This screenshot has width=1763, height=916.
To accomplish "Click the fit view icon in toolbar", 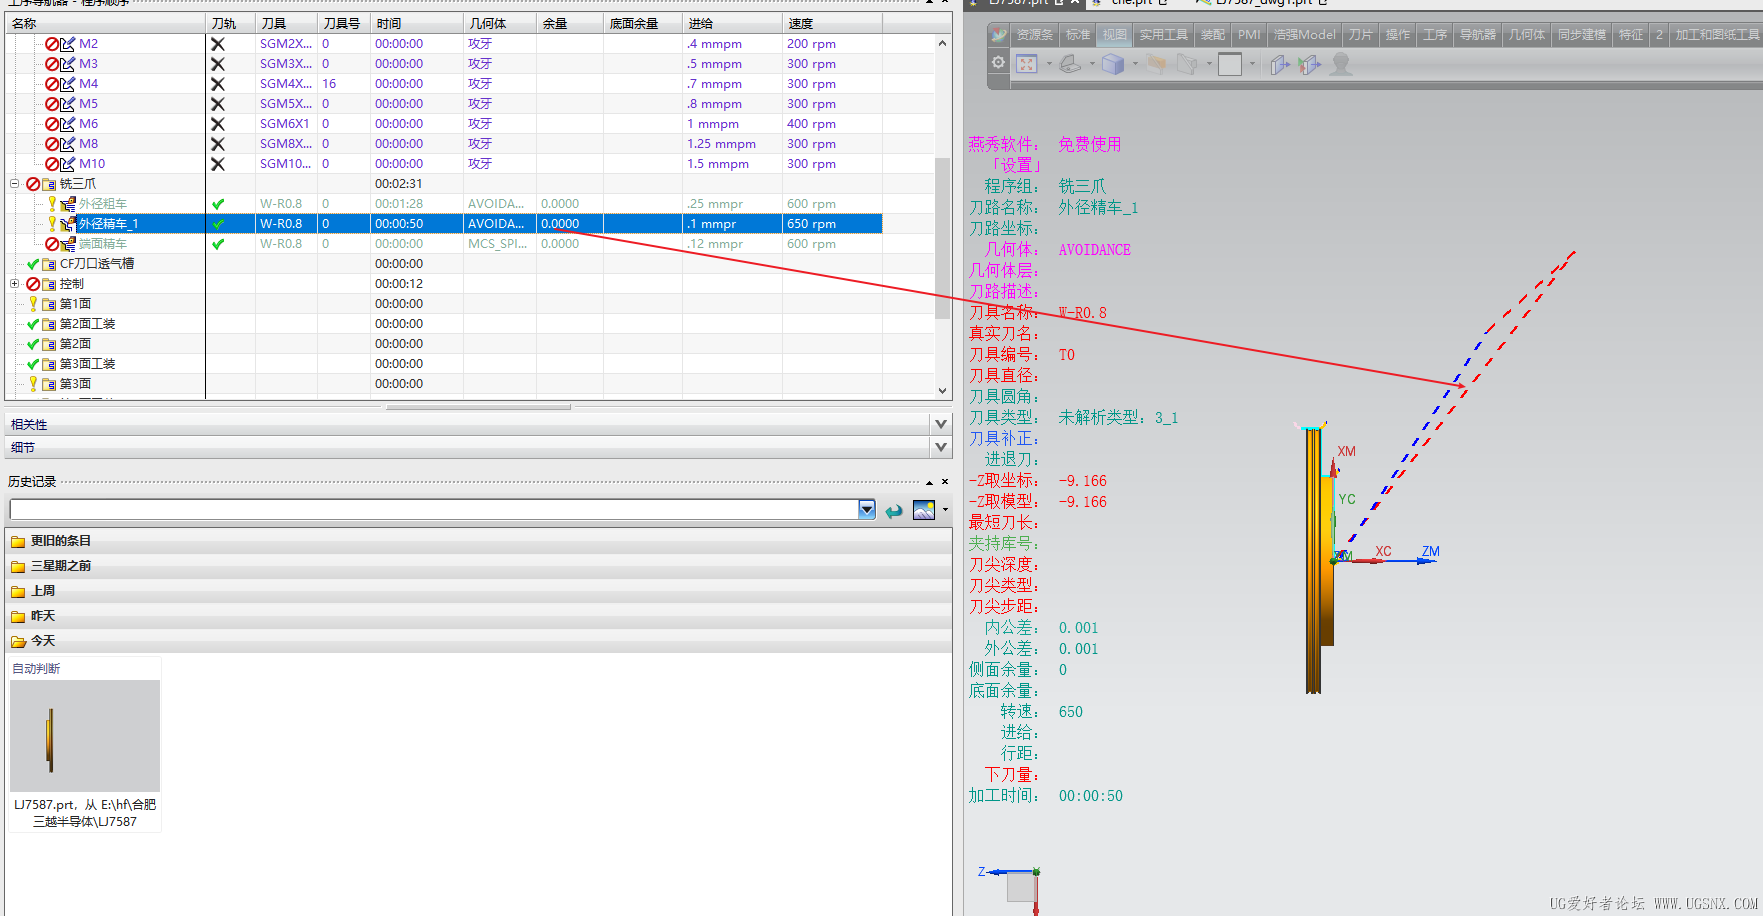I will coord(1027,64).
